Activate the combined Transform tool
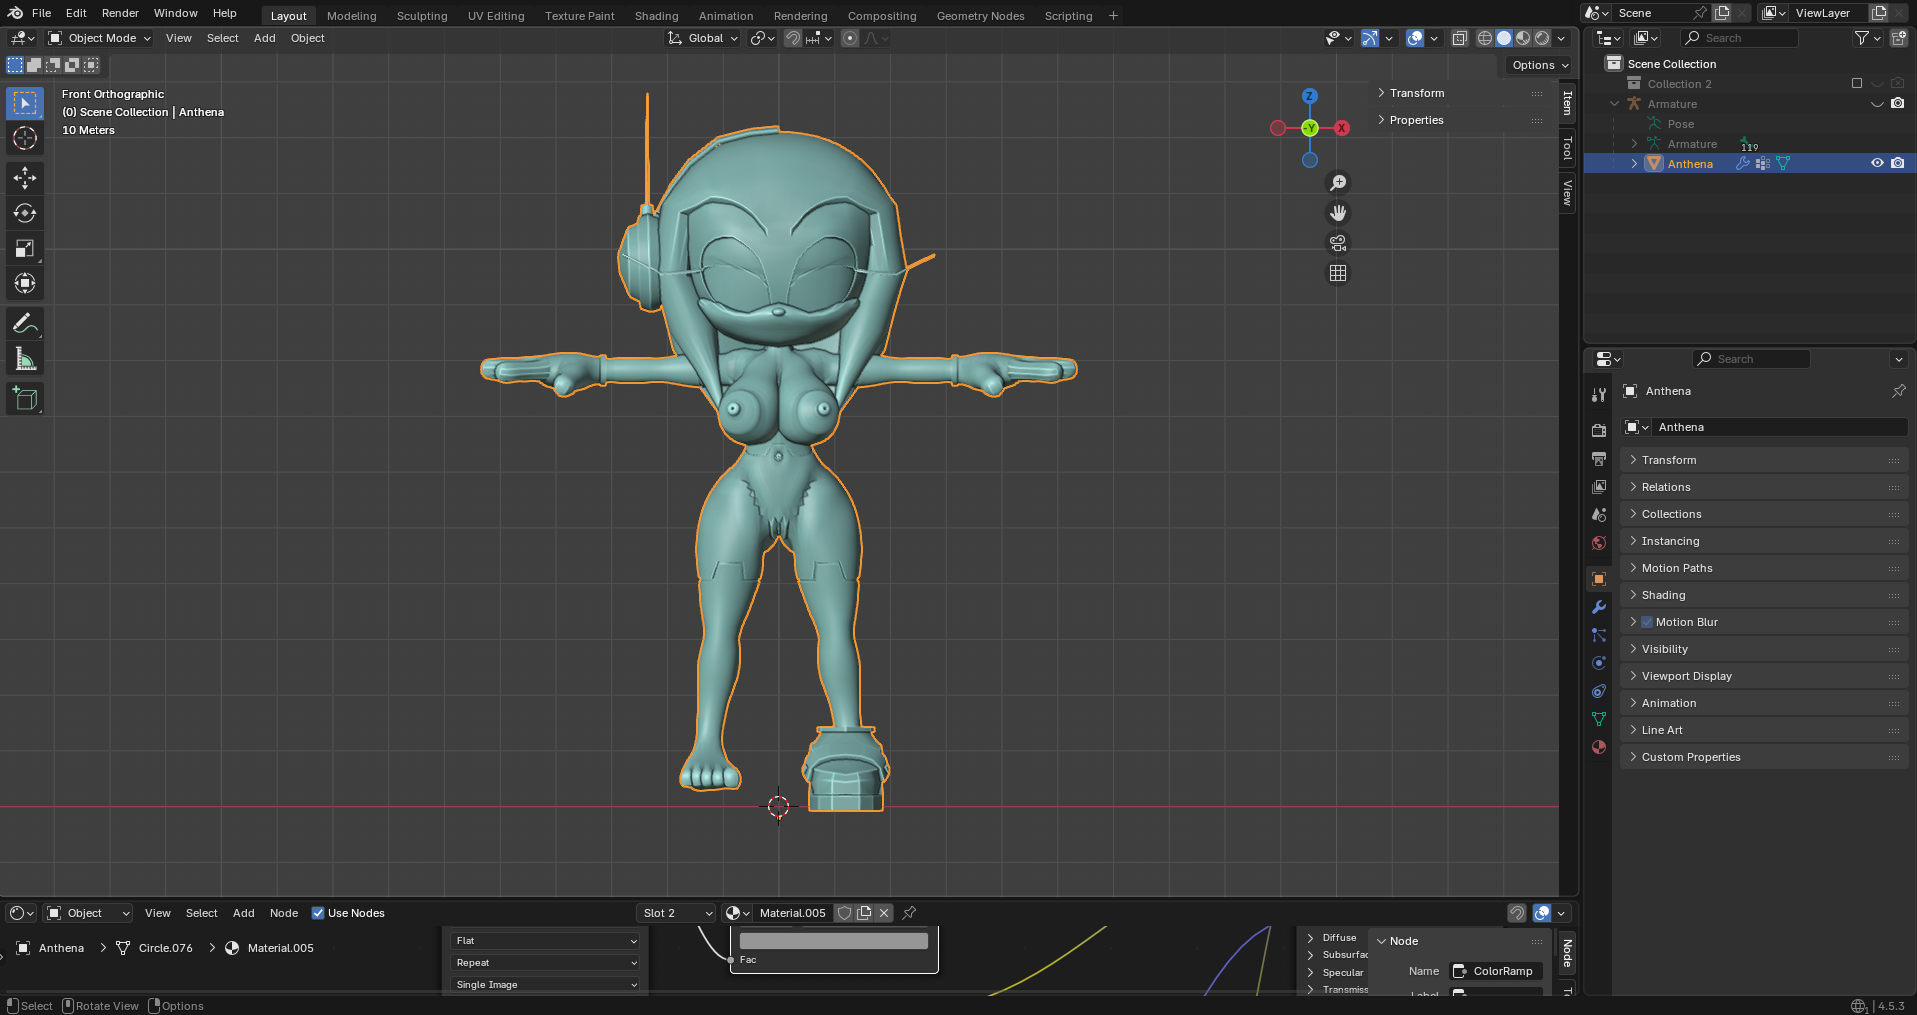The height and width of the screenshot is (1015, 1917). [x=25, y=283]
